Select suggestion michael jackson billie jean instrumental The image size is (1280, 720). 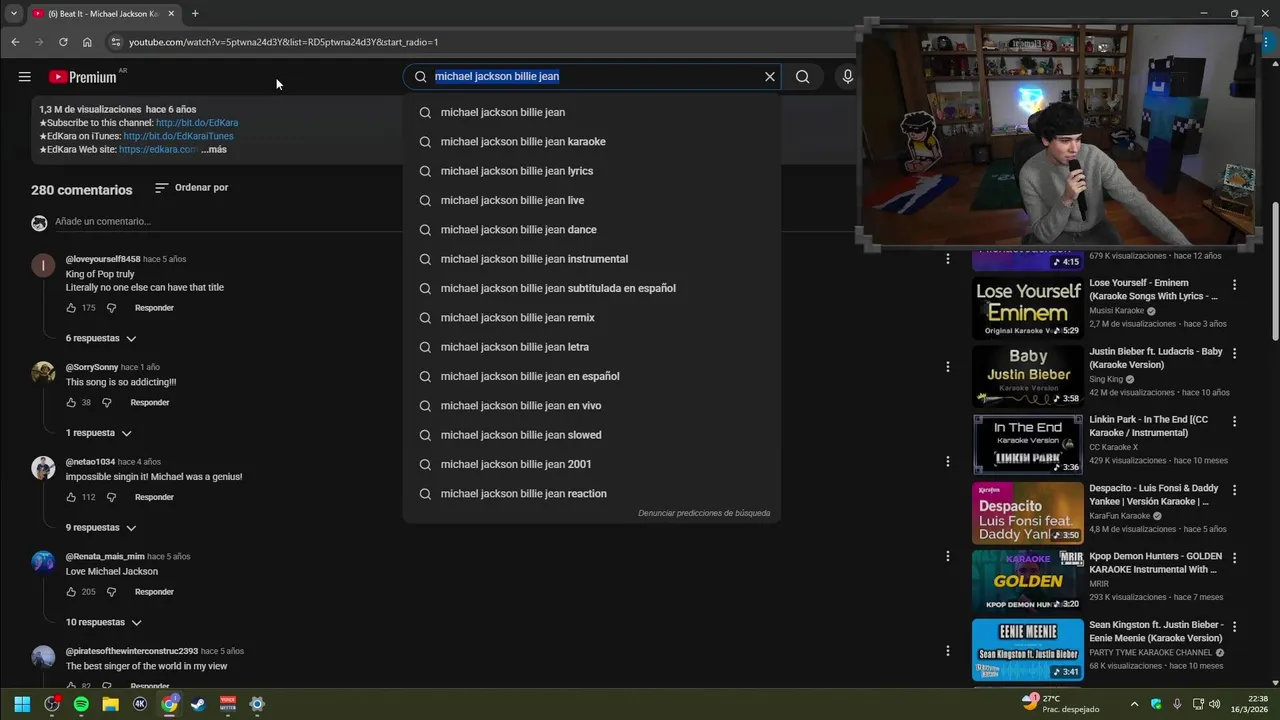(592, 259)
